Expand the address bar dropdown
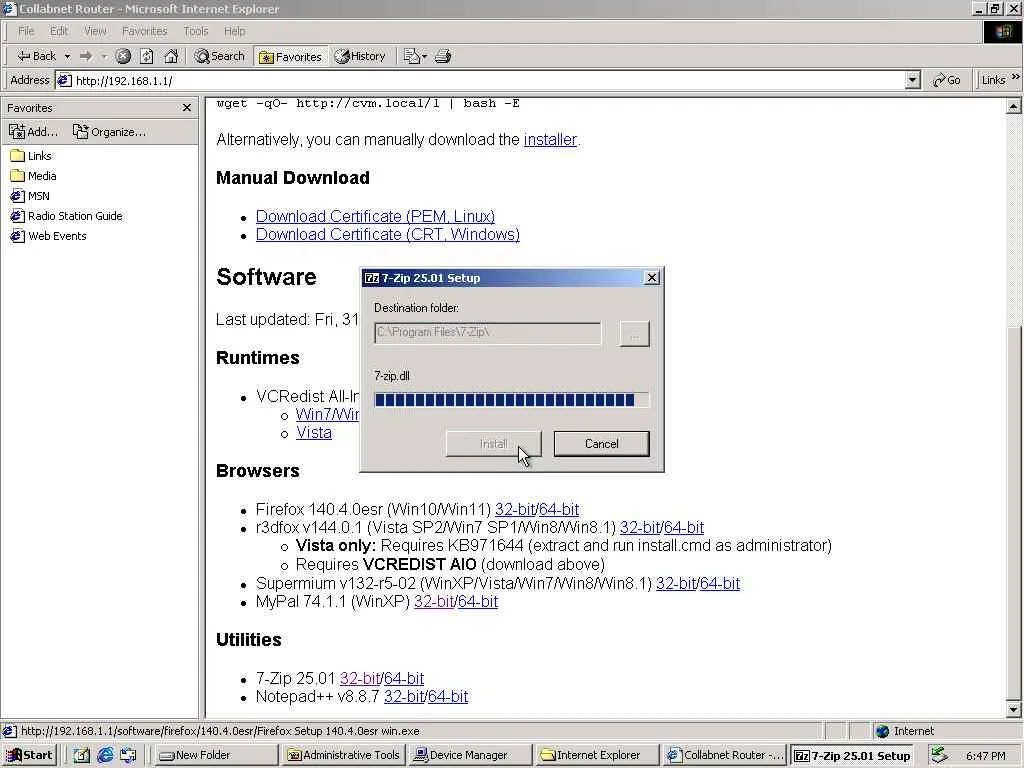 (x=913, y=80)
